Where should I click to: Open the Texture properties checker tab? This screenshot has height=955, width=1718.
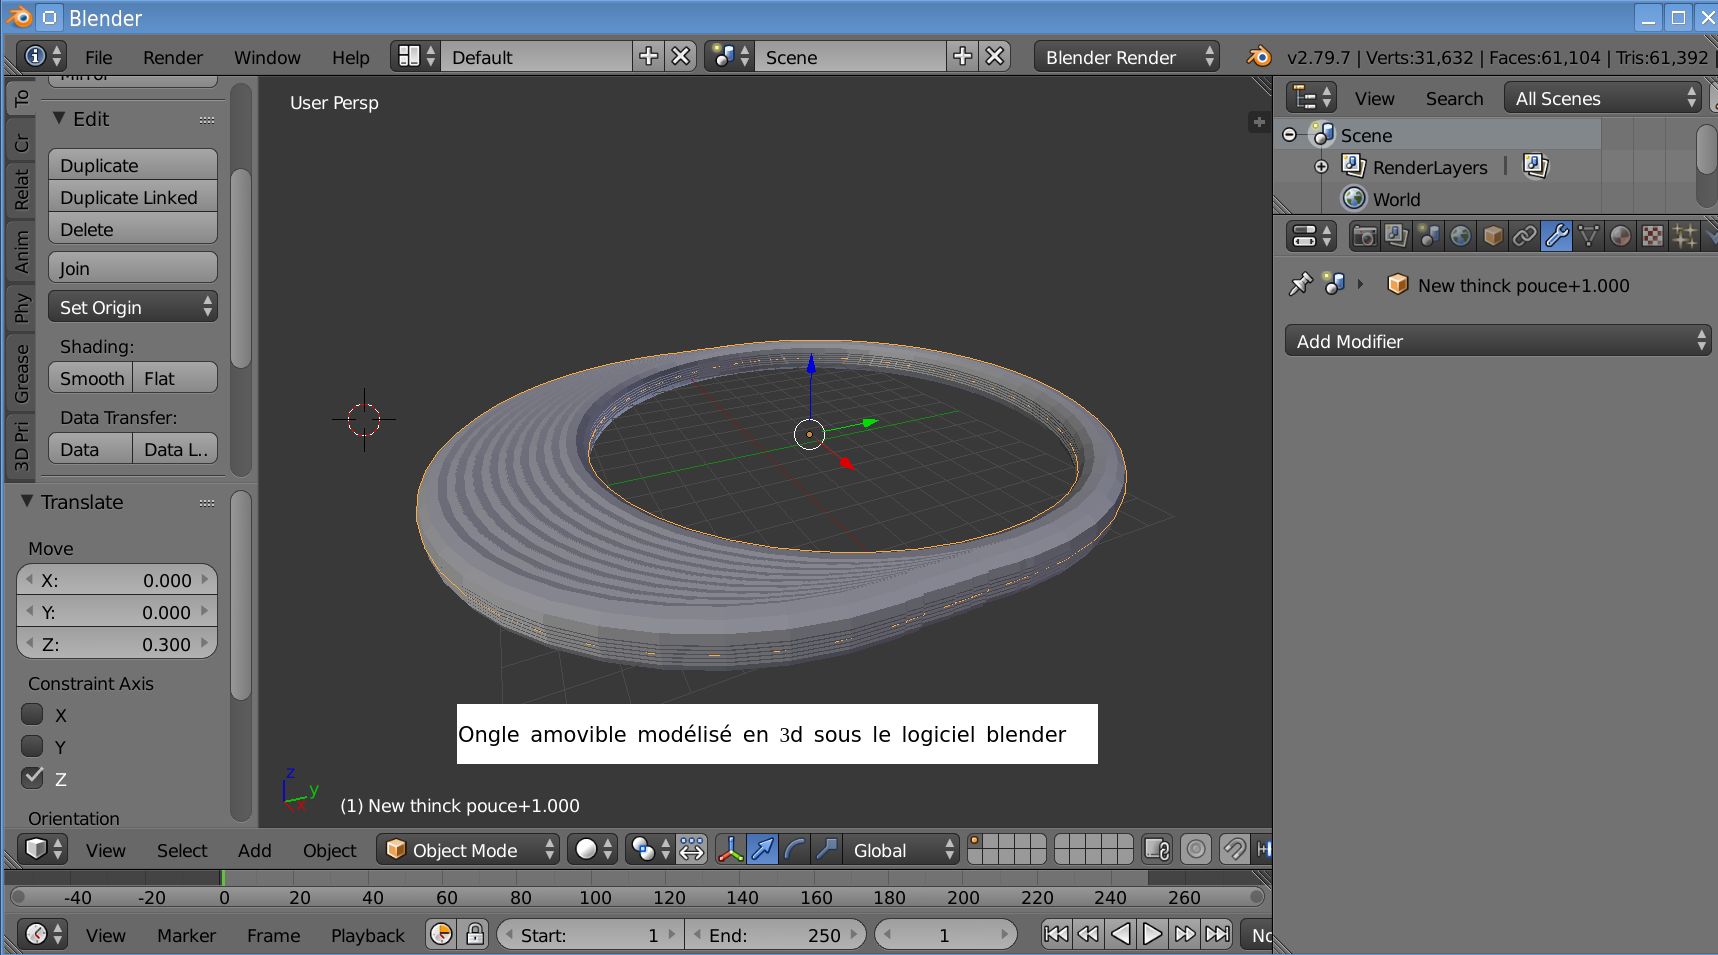[1652, 236]
